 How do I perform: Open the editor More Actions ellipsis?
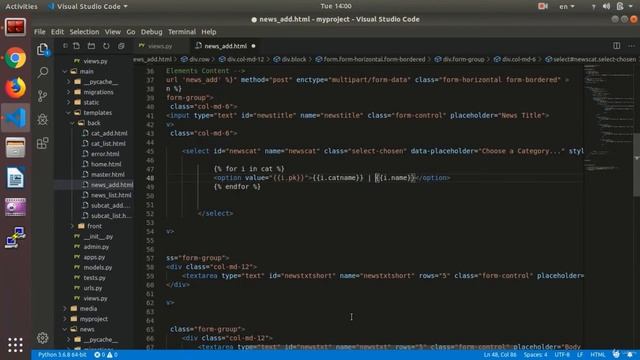(631, 46)
